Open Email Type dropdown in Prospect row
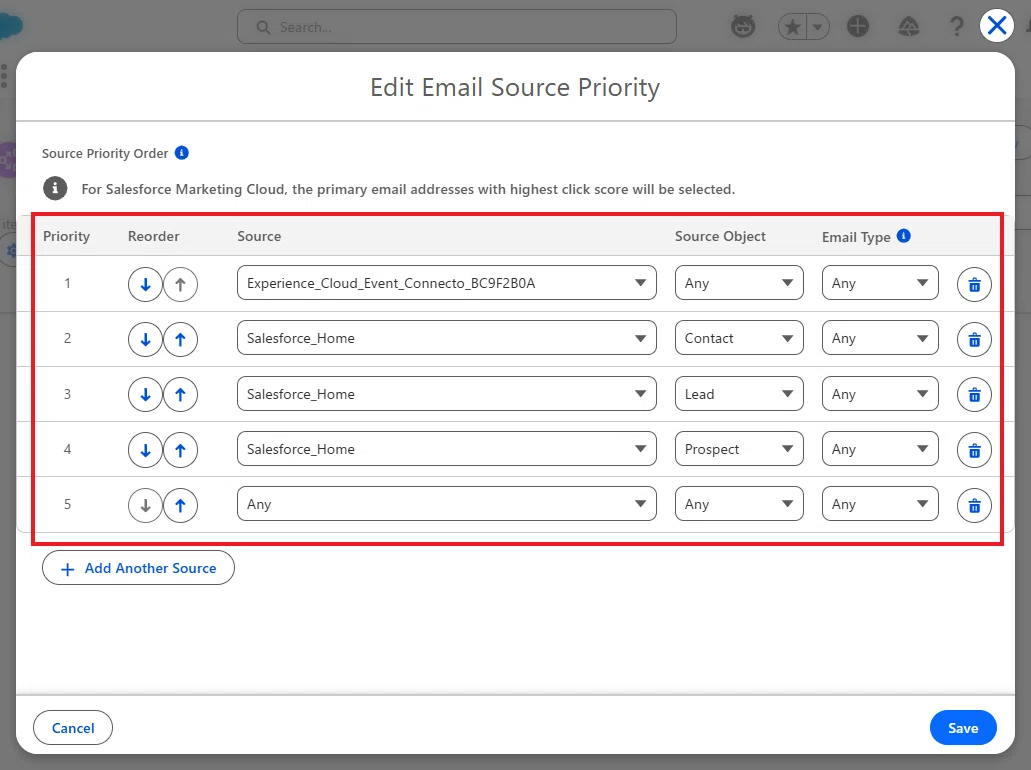Viewport: 1031px width, 770px height. (x=880, y=449)
